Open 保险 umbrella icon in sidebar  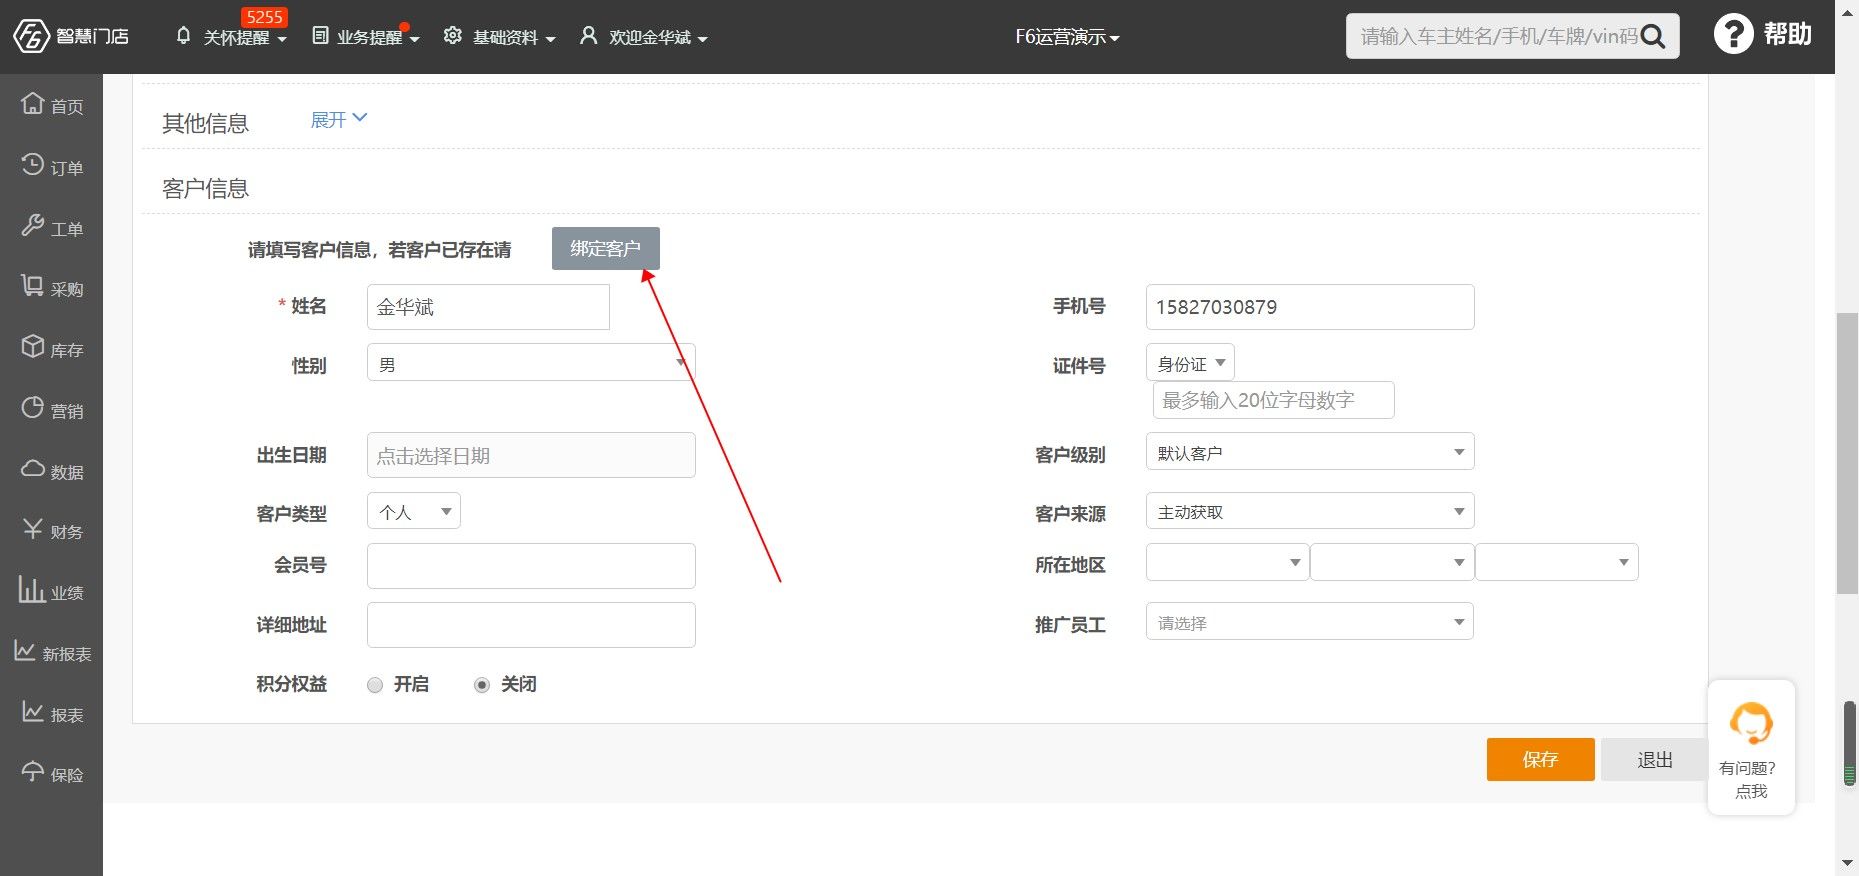click(33, 772)
